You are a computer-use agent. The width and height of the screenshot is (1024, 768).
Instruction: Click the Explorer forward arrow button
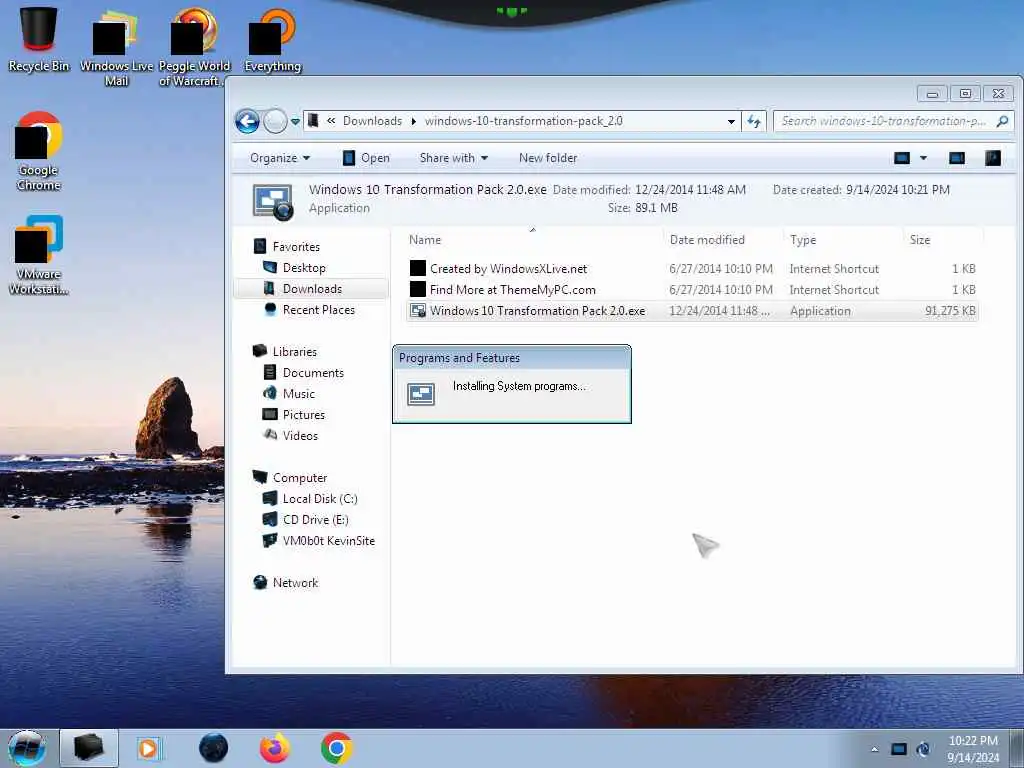[275, 121]
